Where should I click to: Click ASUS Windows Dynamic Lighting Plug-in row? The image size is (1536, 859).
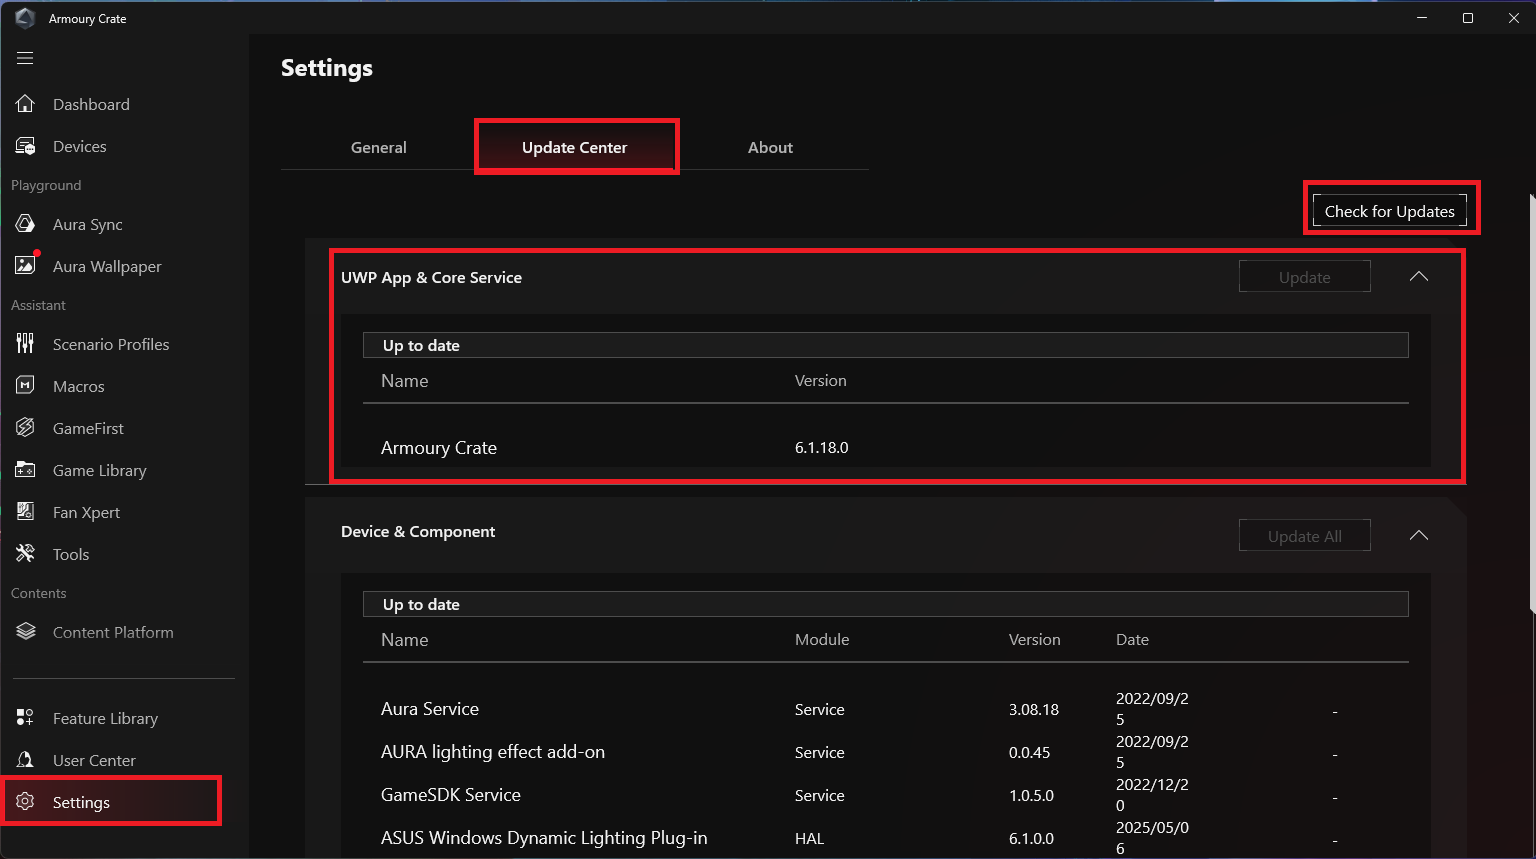tap(886, 838)
